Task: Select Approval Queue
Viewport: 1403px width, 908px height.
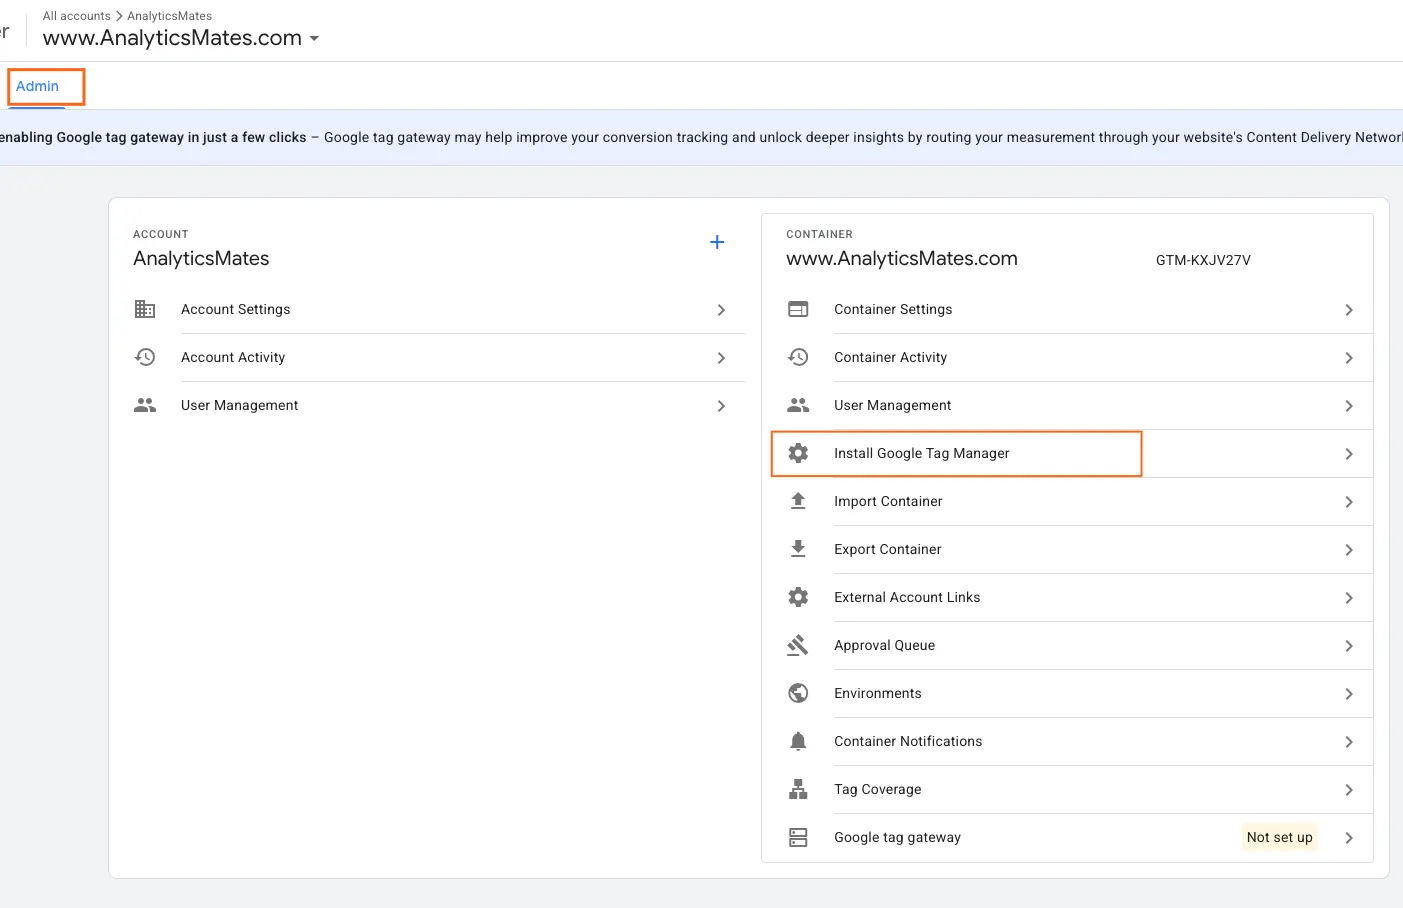Action: pos(1067,646)
